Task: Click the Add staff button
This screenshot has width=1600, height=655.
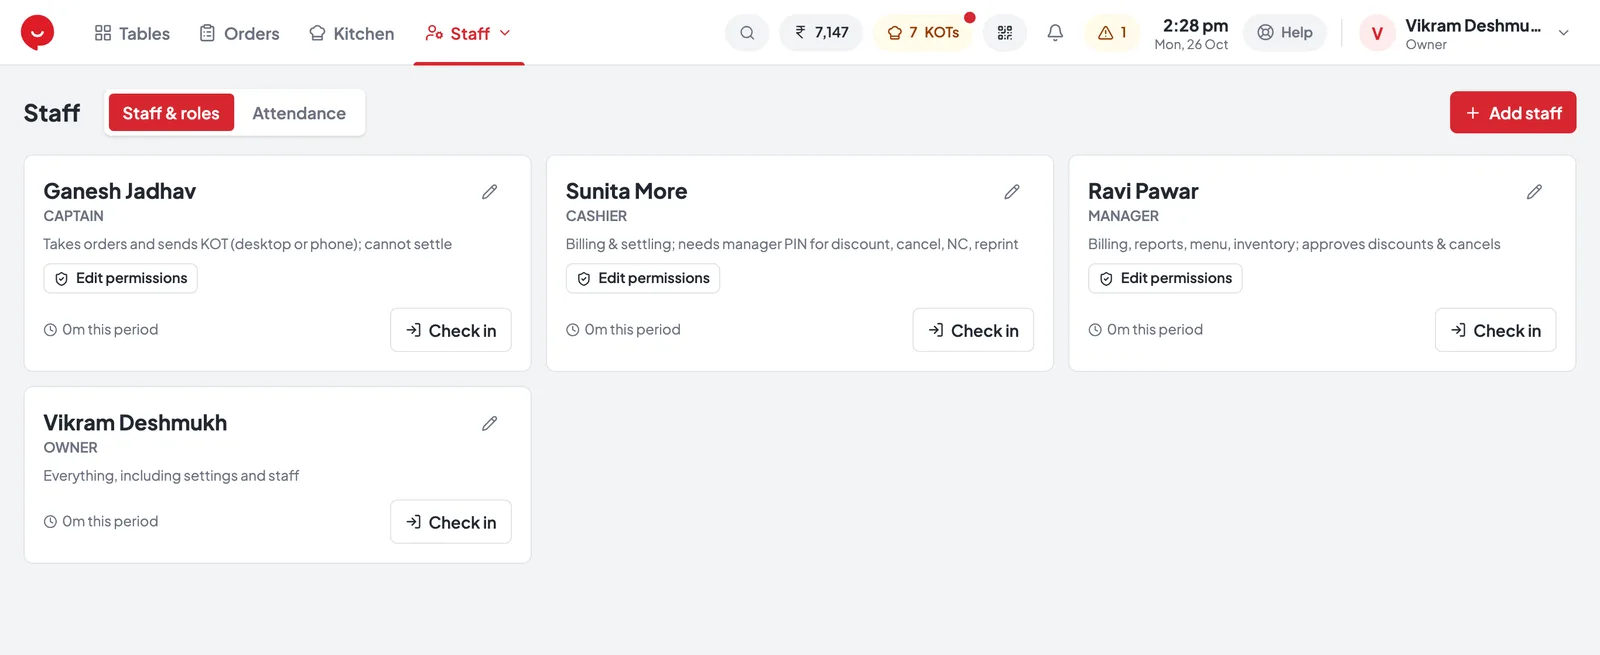Action: coord(1513,113)
